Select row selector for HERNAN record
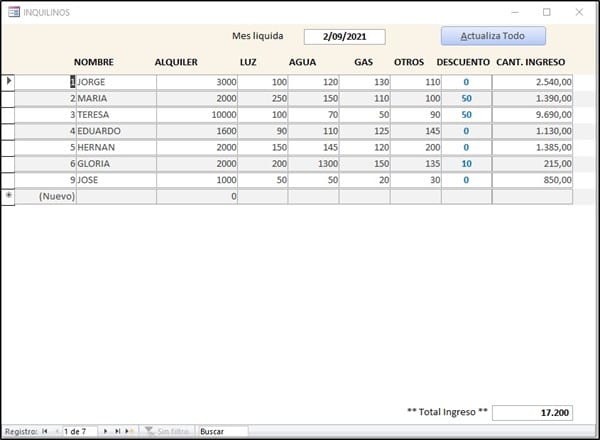This screenshot has height=440, width=600. tap(9, 147)
